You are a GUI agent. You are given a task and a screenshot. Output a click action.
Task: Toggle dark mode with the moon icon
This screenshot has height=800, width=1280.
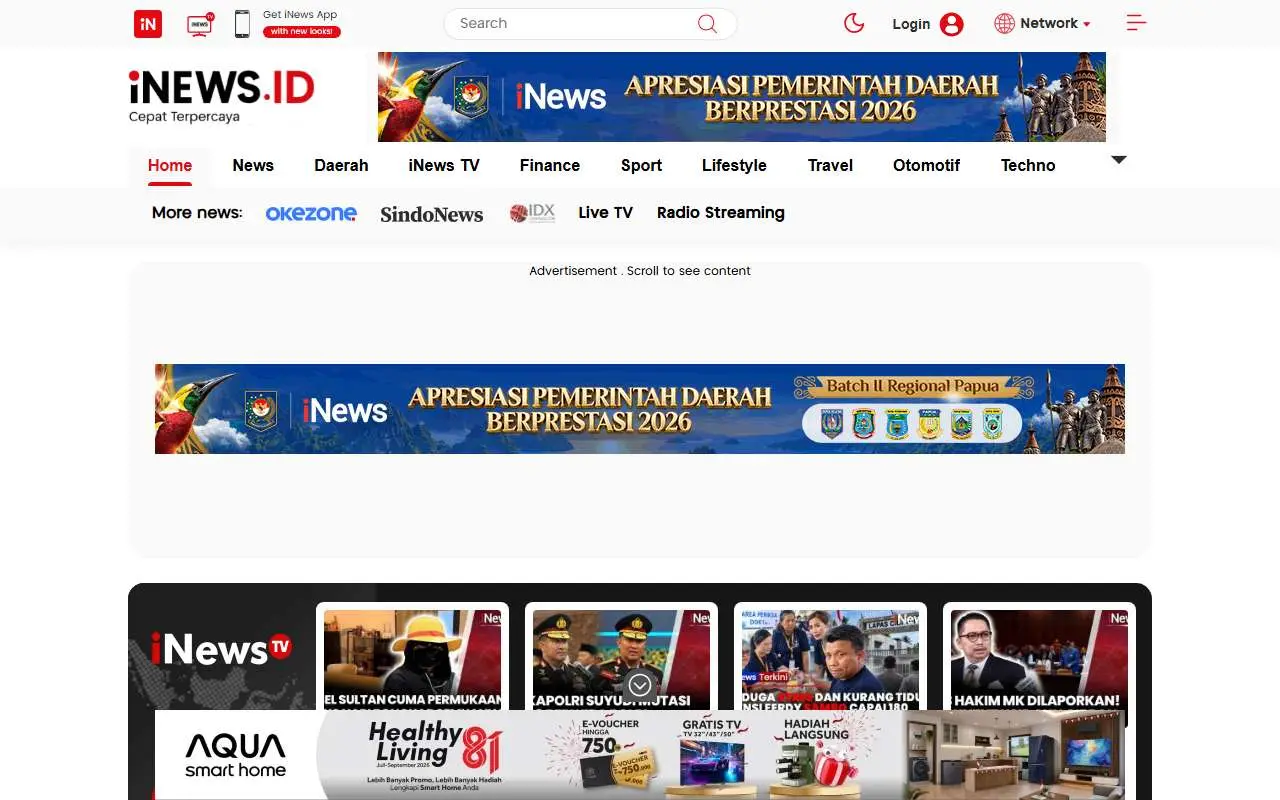pyautogui.click(x=854, y=23)
